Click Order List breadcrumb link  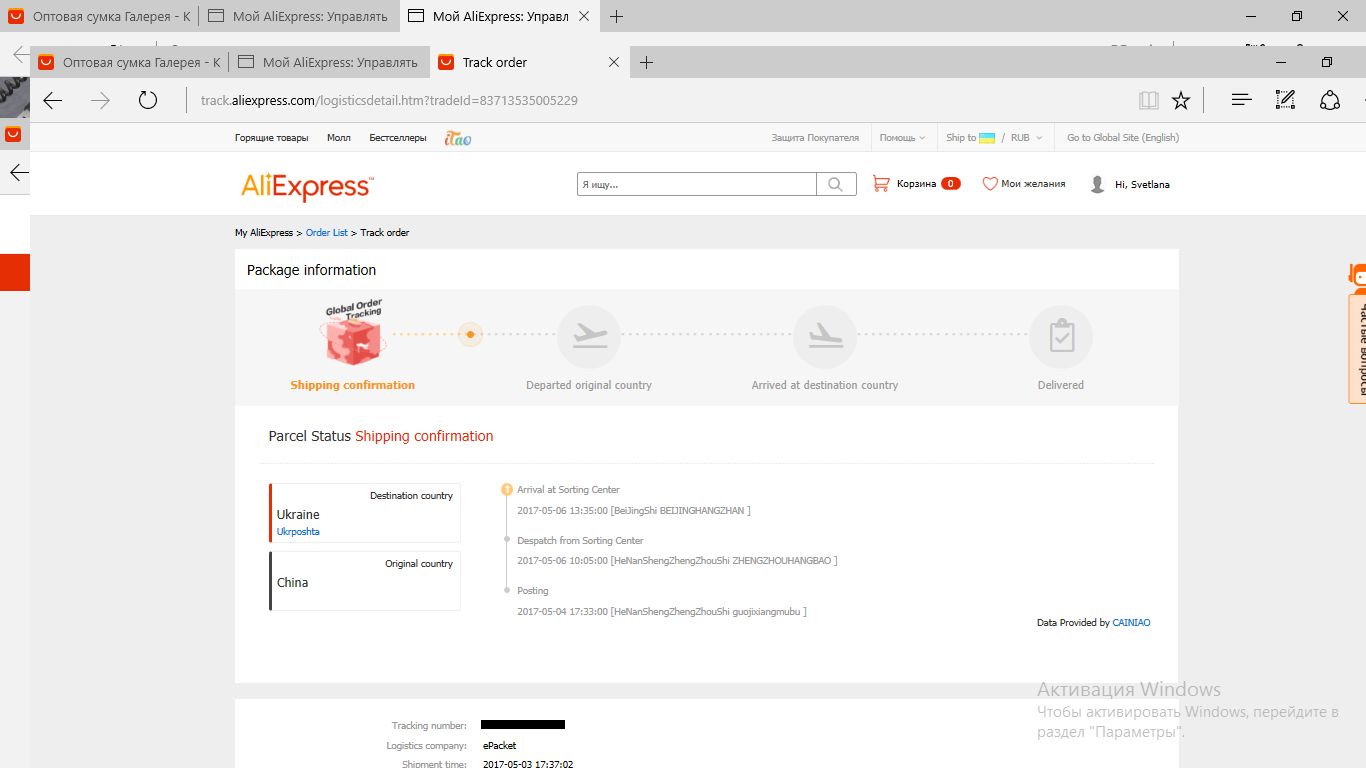(x=327, y=233)
